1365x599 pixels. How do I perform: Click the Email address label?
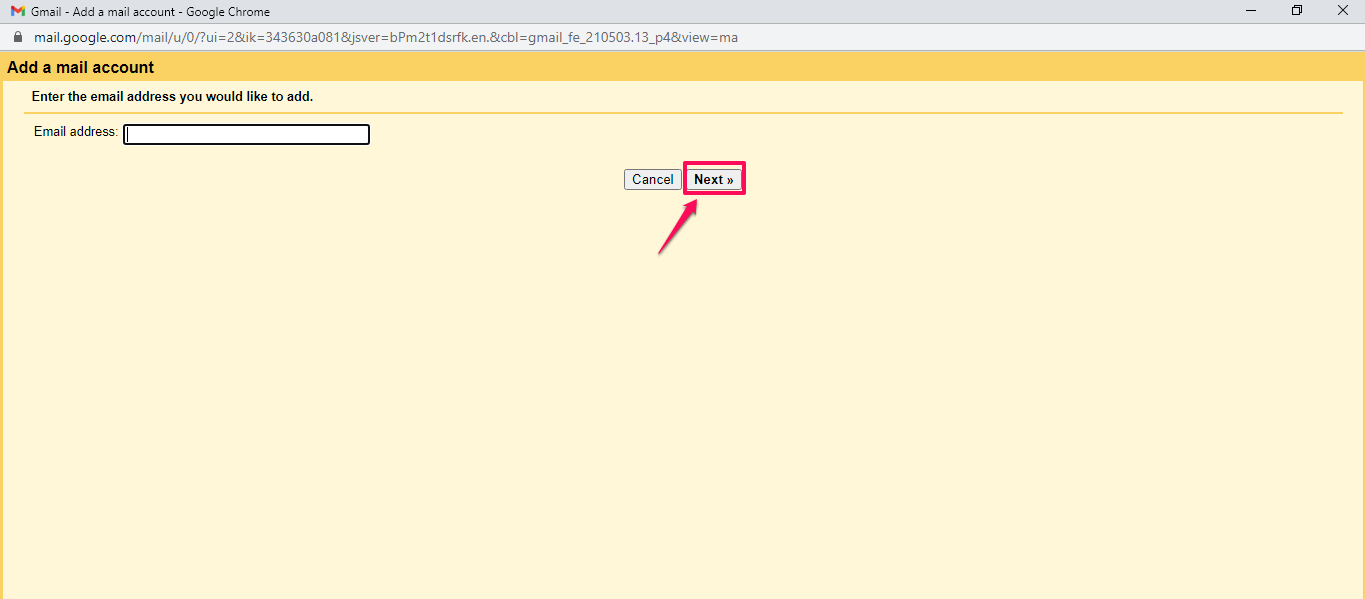tap(74, 131)
